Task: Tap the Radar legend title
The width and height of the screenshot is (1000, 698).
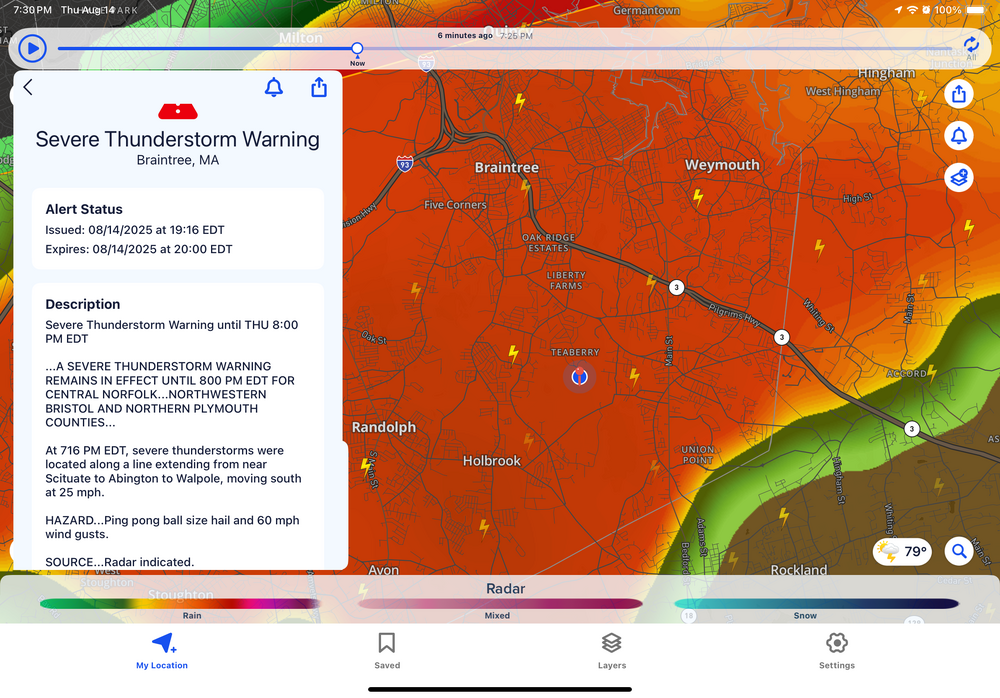Action: [x=505, y=588]
